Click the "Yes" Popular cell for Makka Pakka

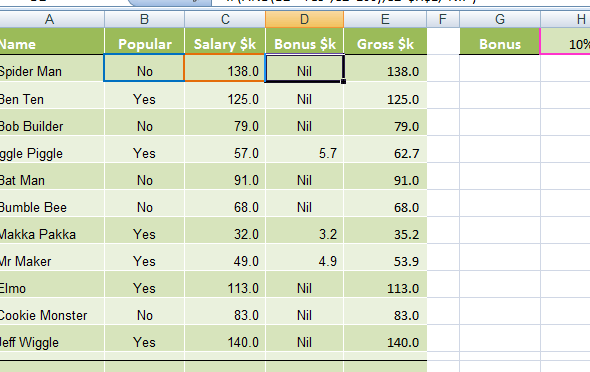click(144, 231)
